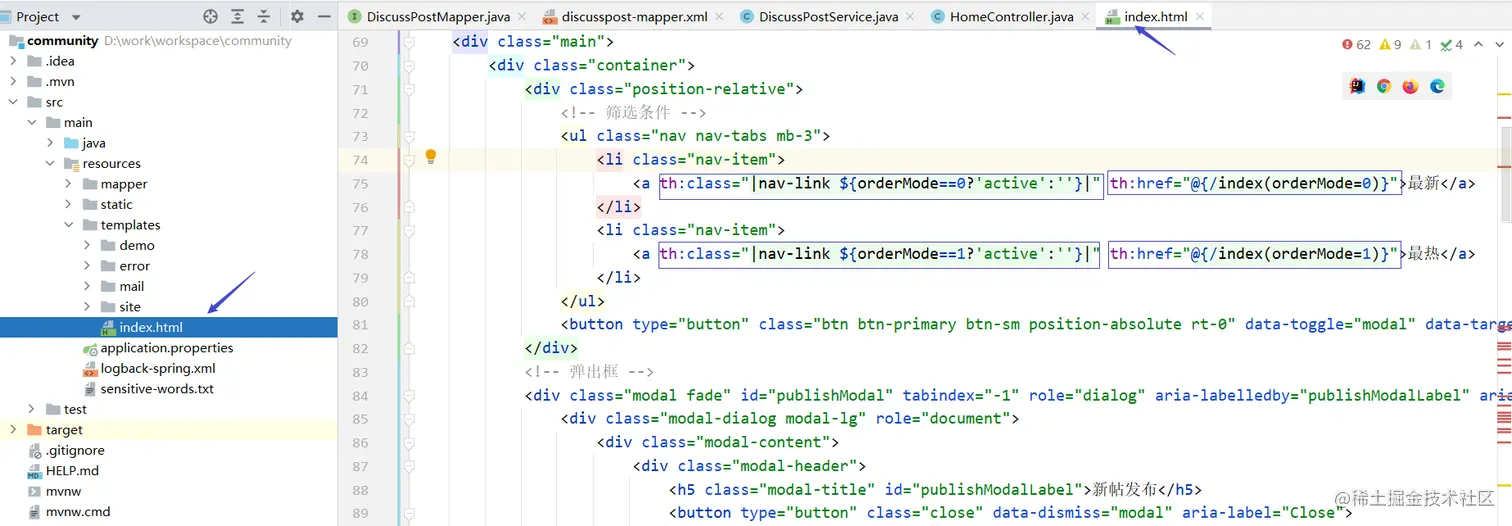Open page in Chrome browser icon
Viewport: 1512px width, 526px height.
pyautogui.click(x=1384, y=86)
